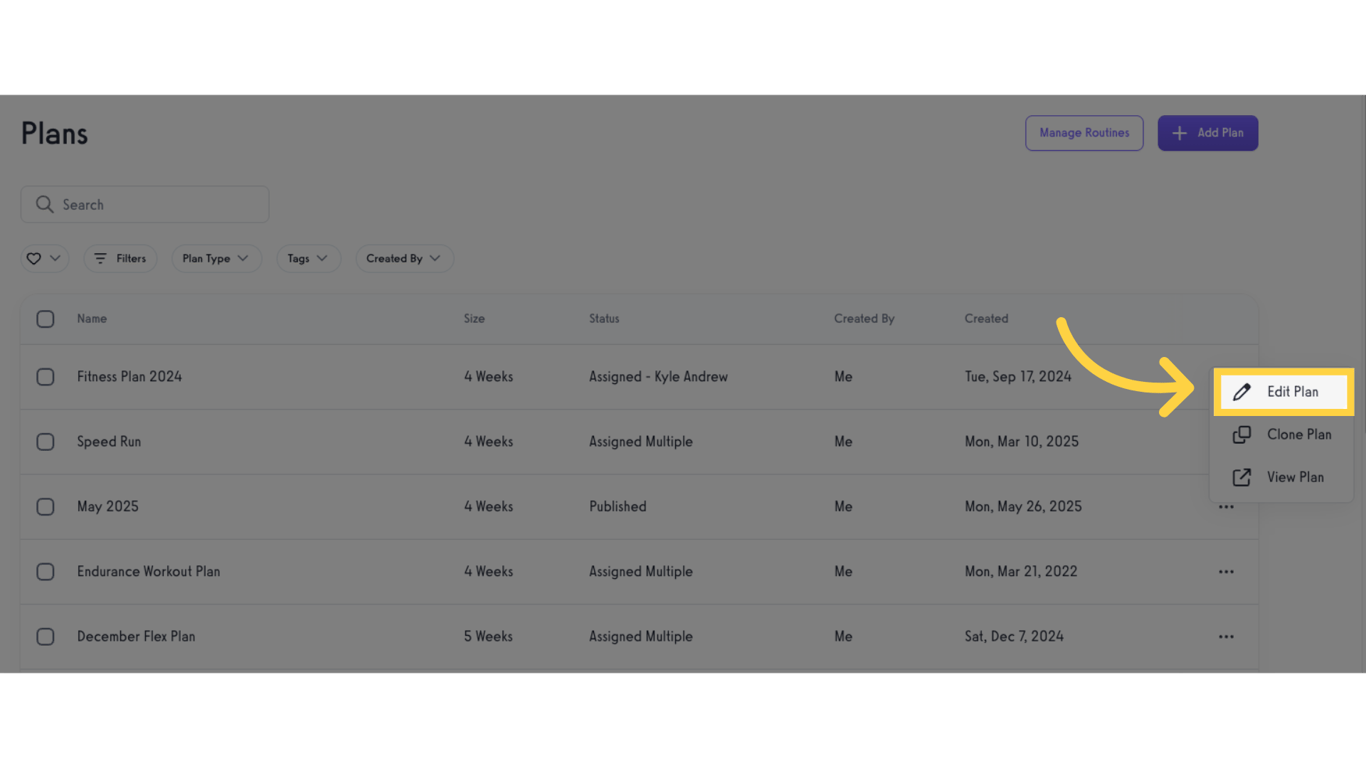The image size is (1366, 768).
Task: Click the pencil icon beside Edit Plan
Action: (1242, 392)
